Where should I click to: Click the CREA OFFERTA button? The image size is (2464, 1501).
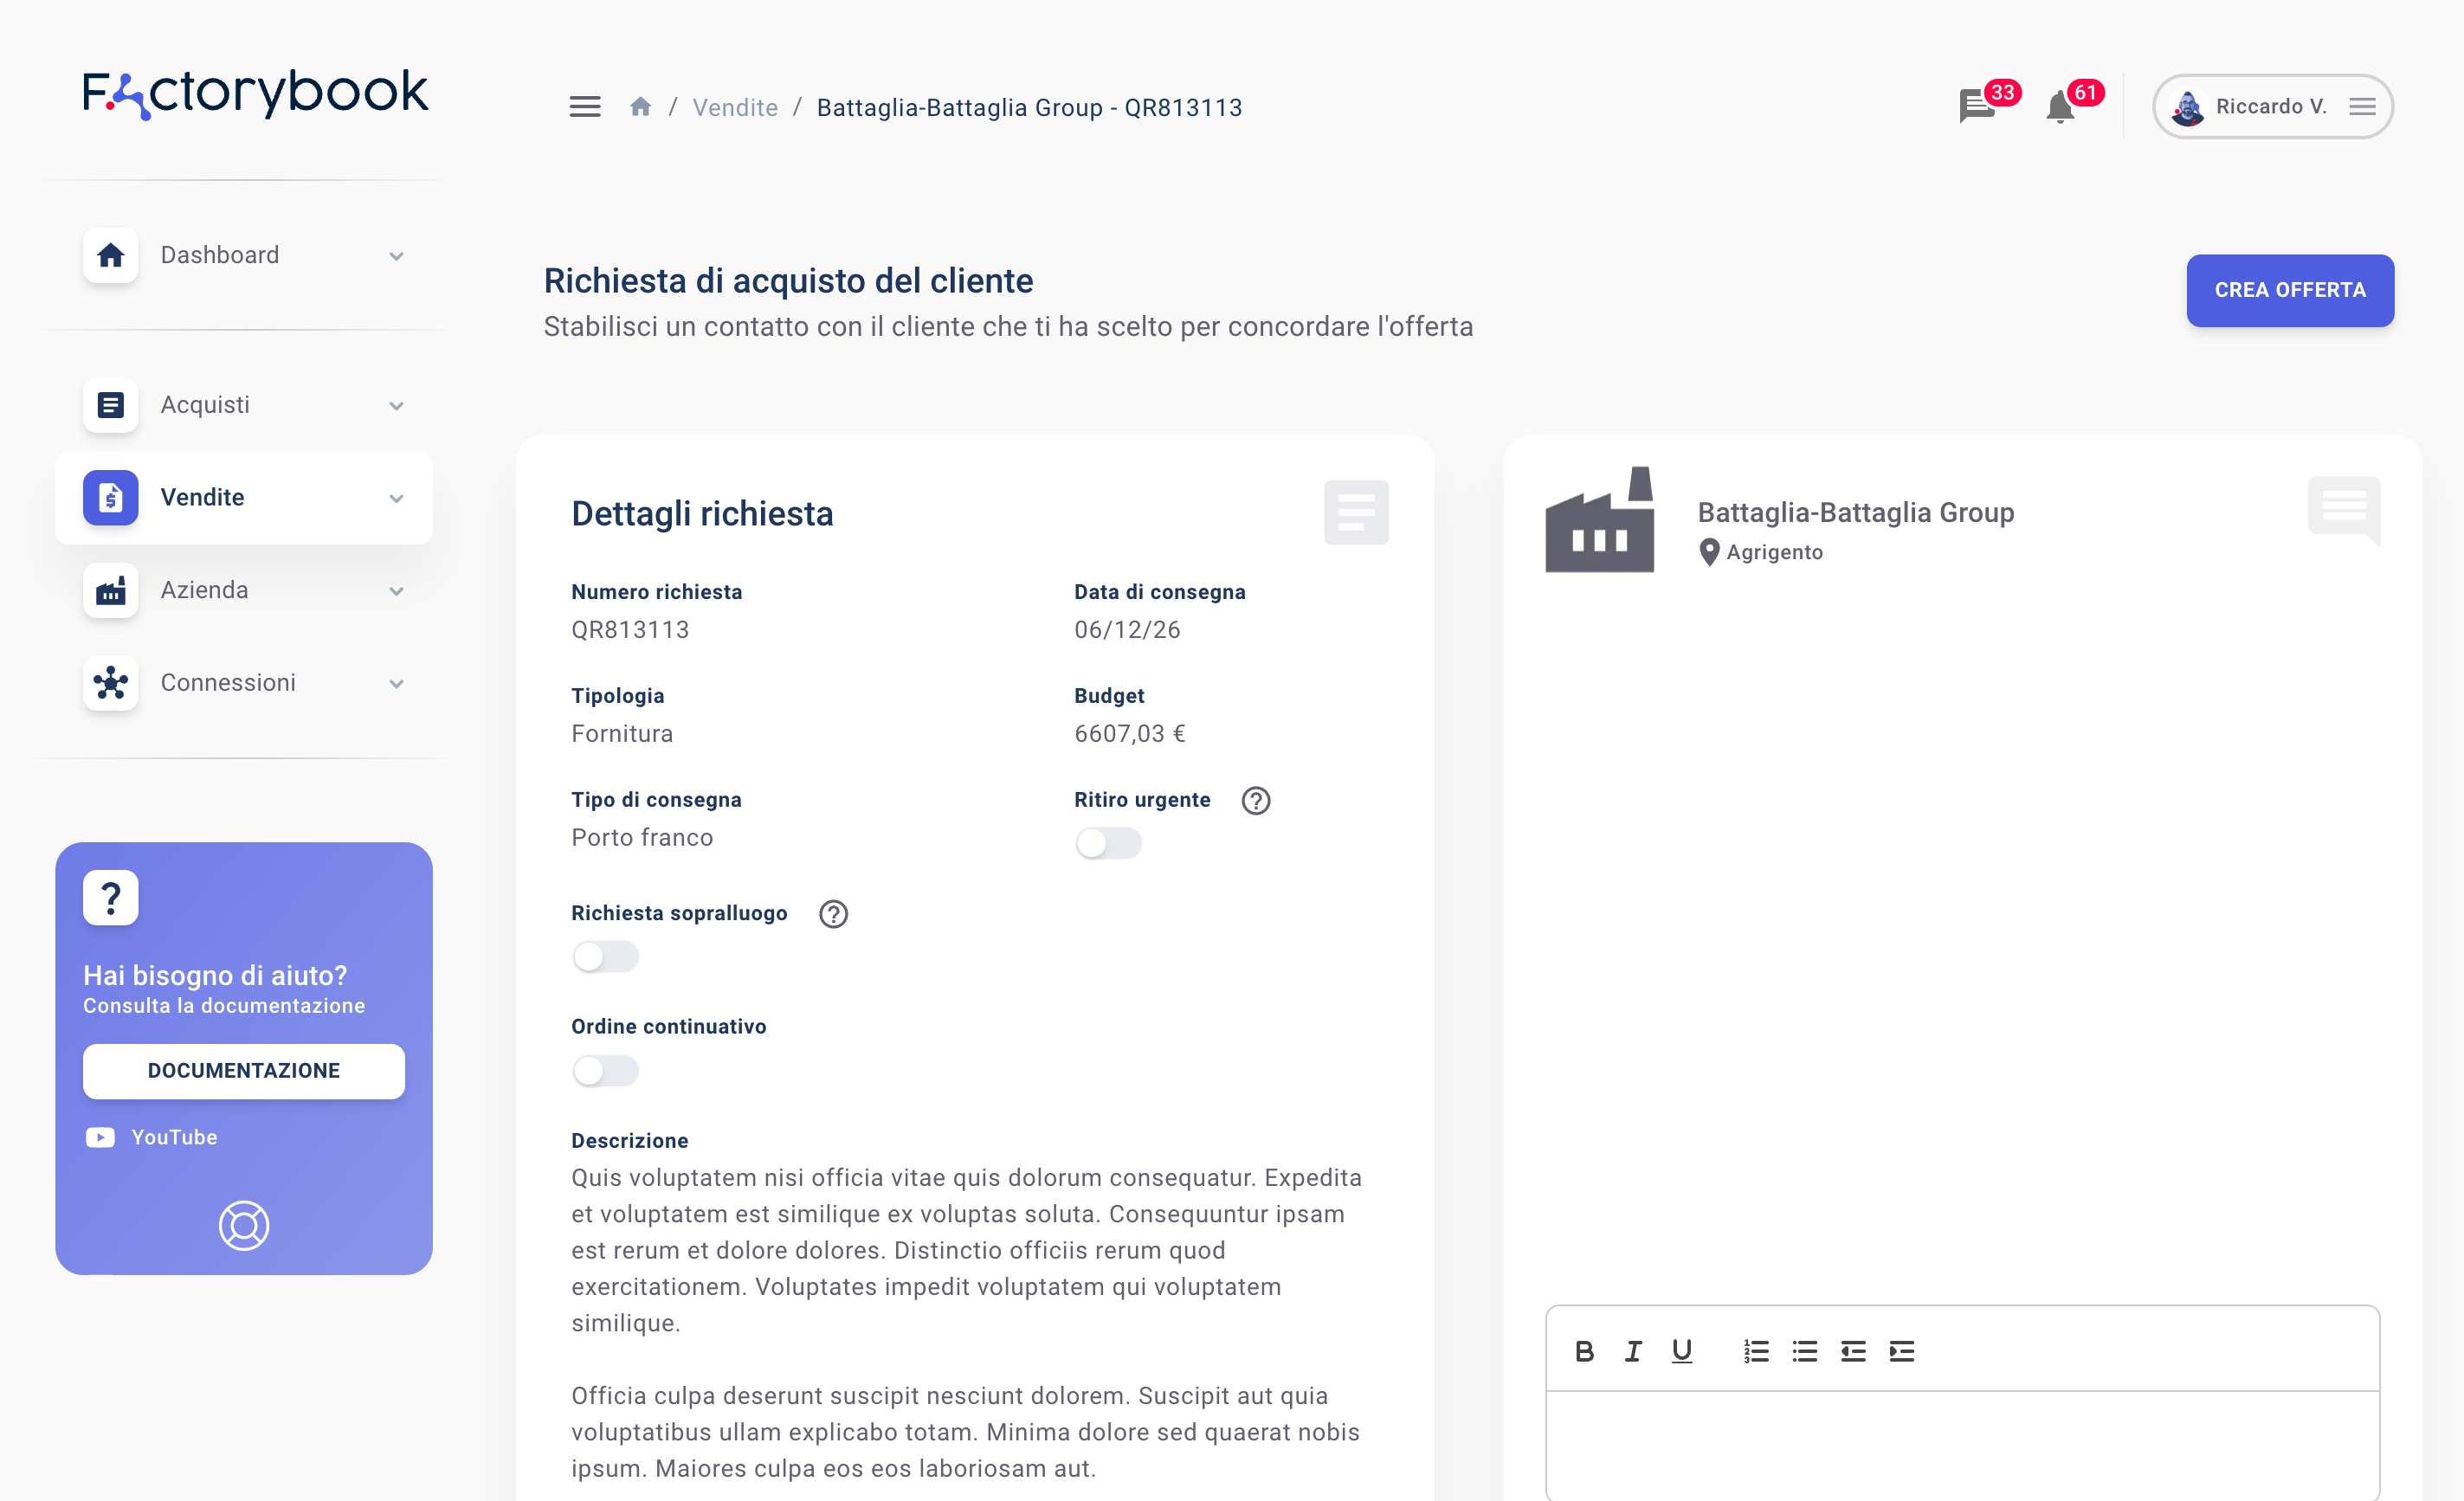coord(2290,290)
